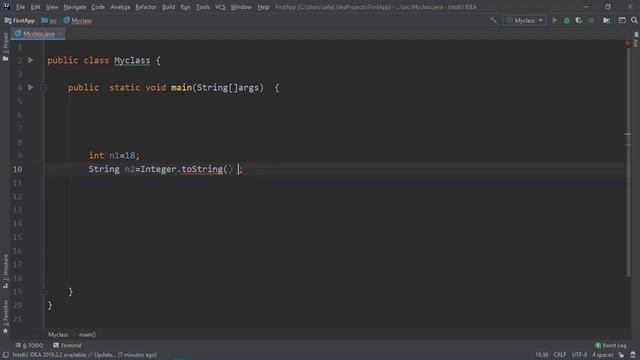640x360 pixels.
Task: Click the editor vertical scrollbar
Action: [629, 161]
